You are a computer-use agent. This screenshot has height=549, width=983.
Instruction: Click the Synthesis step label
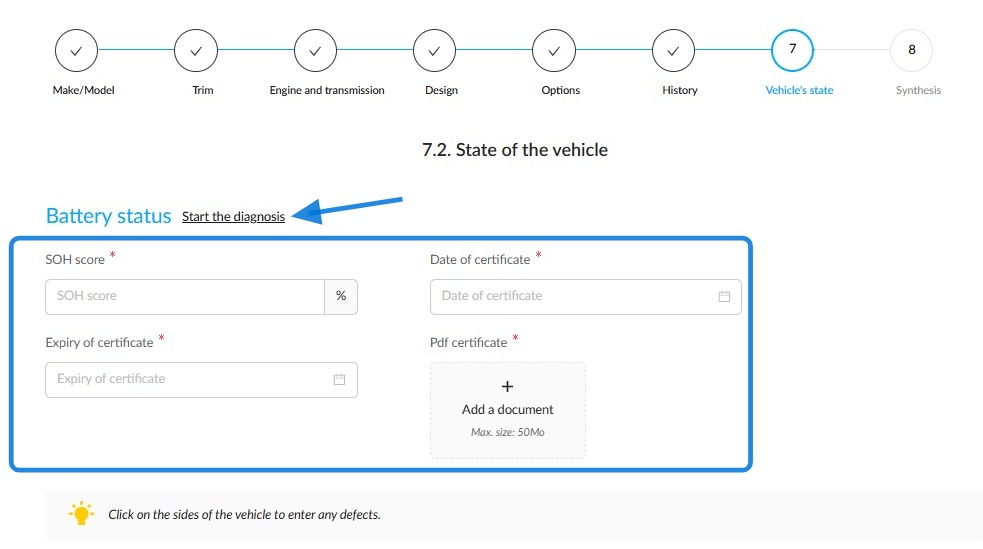pyautogui.click(x=918, y=90)
